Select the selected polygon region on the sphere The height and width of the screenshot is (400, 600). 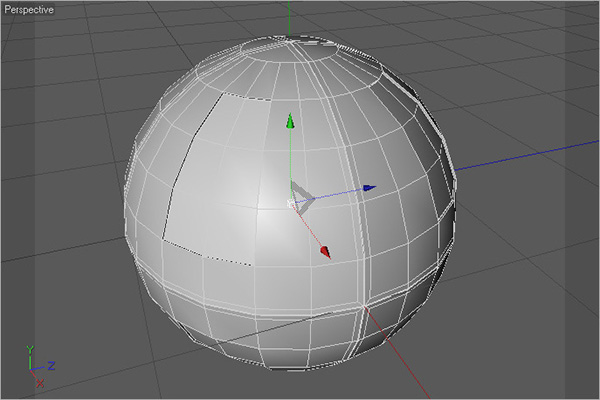(218, 180)
